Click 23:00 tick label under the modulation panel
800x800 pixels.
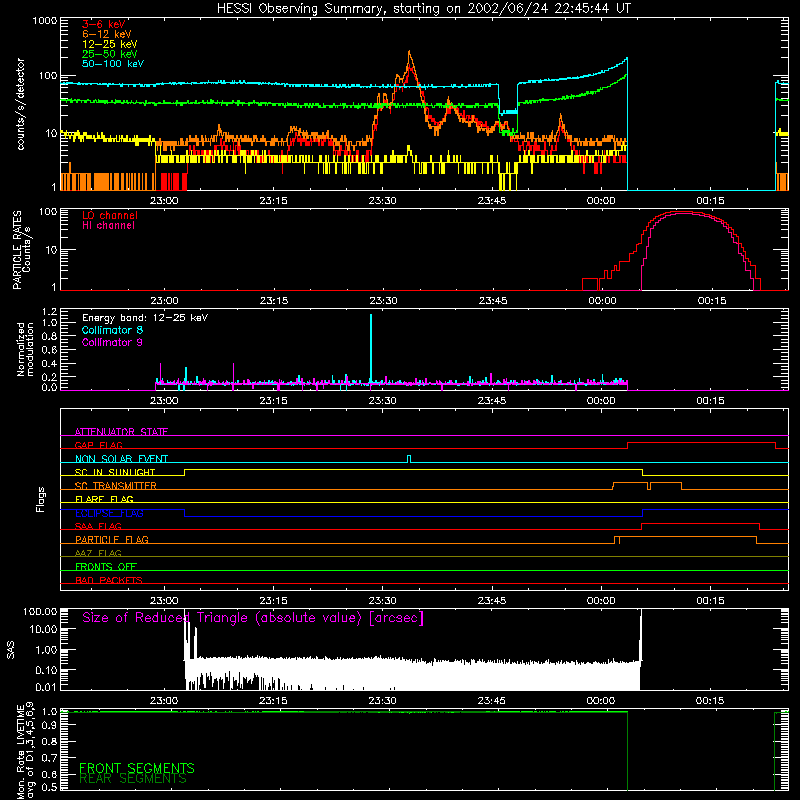pos(164,401)
